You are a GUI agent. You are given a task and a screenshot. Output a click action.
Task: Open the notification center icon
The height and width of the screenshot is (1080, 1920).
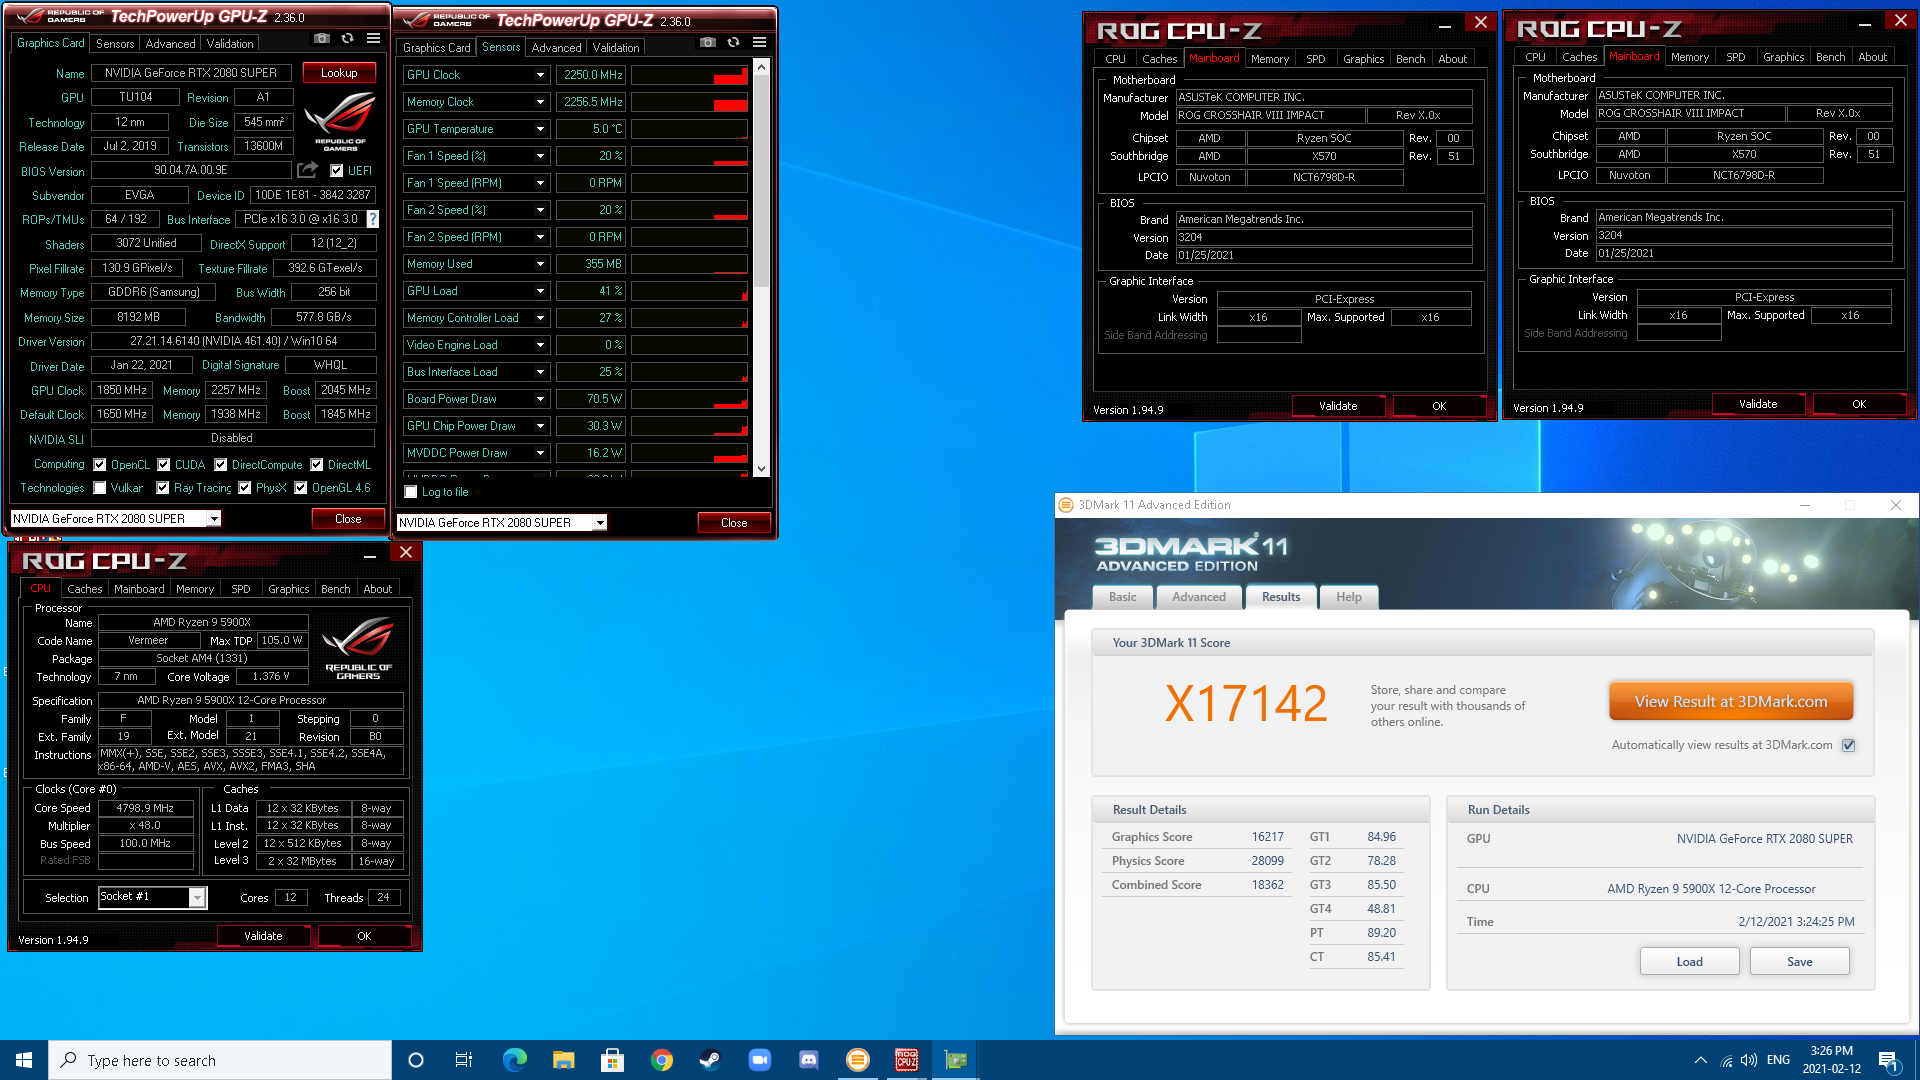[1888, 1060]
